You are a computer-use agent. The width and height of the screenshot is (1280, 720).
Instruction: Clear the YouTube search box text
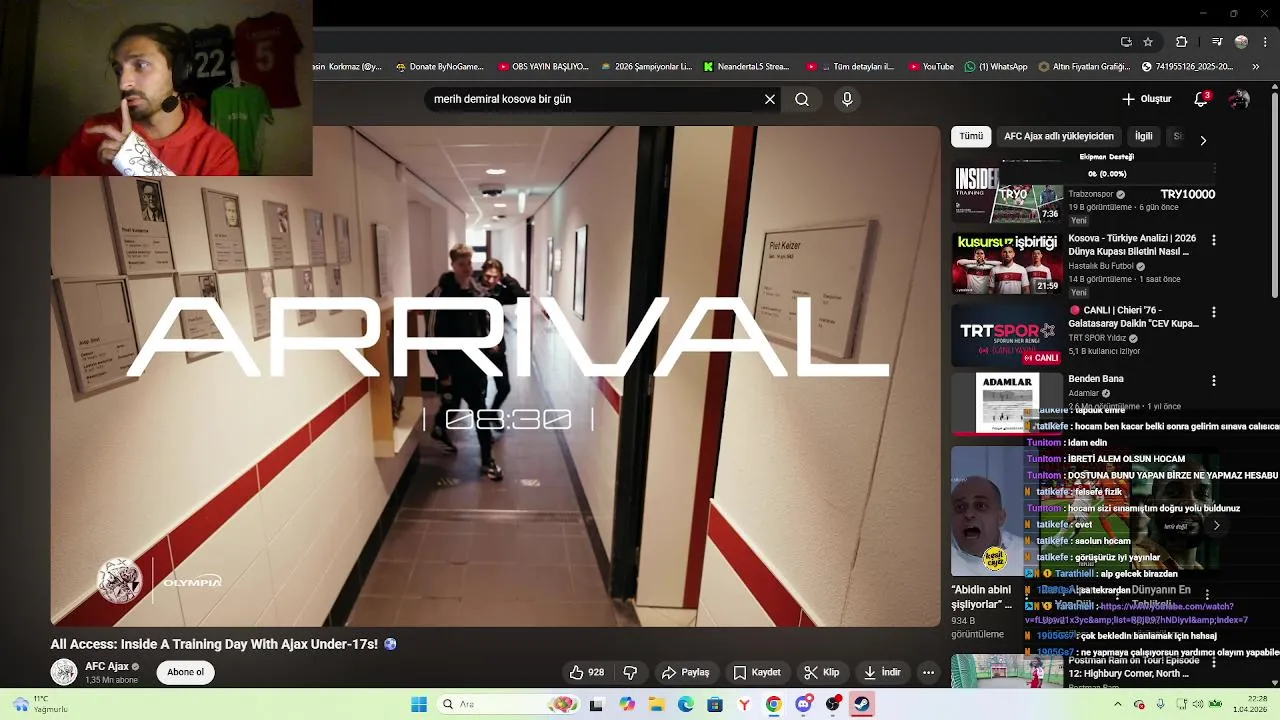pos(770,99)
